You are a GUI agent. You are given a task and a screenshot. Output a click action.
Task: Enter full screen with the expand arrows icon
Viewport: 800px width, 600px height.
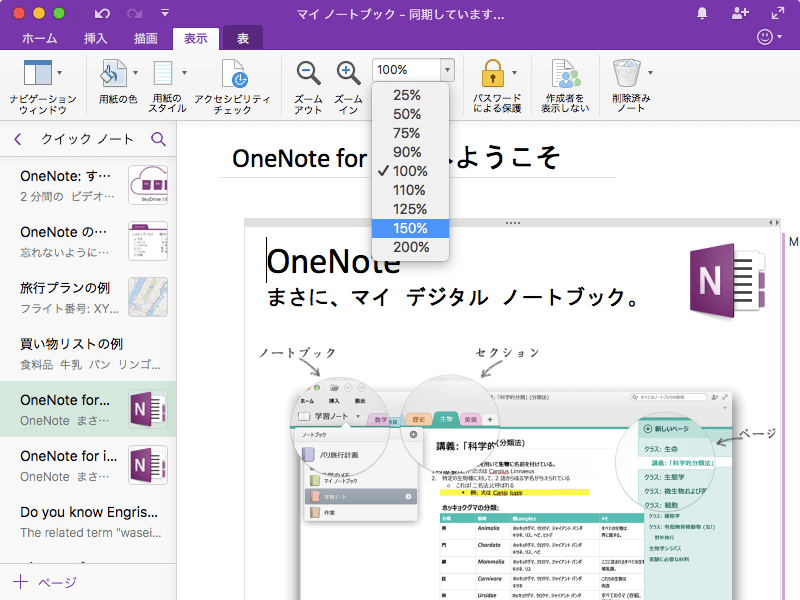778,13
